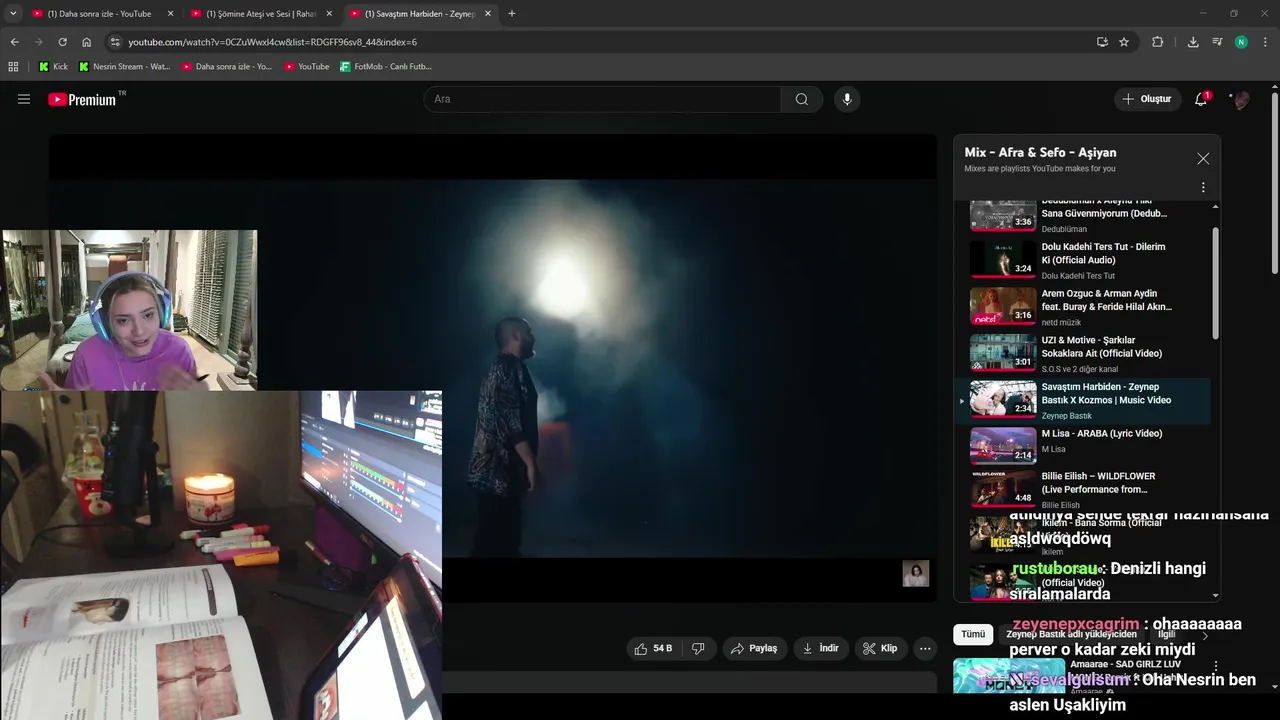Switch to the Daha sonra izle tab
Viewport: 1280px width, 720px height.
(100, 14)
